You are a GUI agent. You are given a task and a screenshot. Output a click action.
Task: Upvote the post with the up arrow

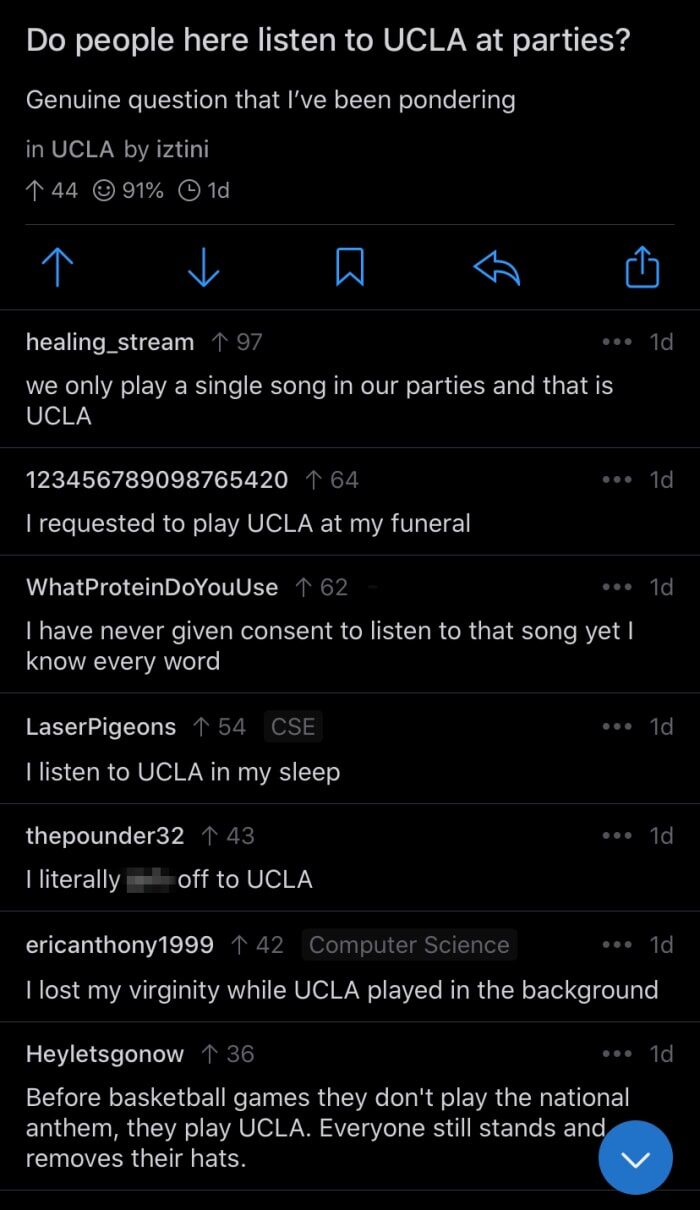[x=58, y=267]
